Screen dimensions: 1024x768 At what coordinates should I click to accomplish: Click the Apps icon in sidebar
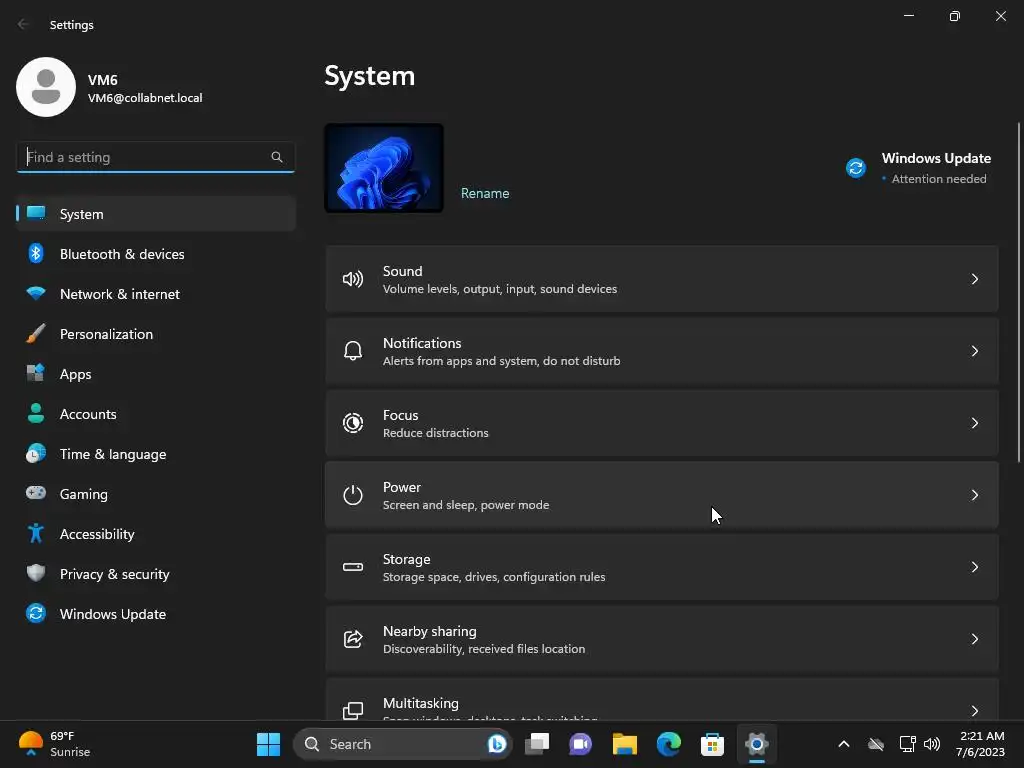(x=36, y=374)
